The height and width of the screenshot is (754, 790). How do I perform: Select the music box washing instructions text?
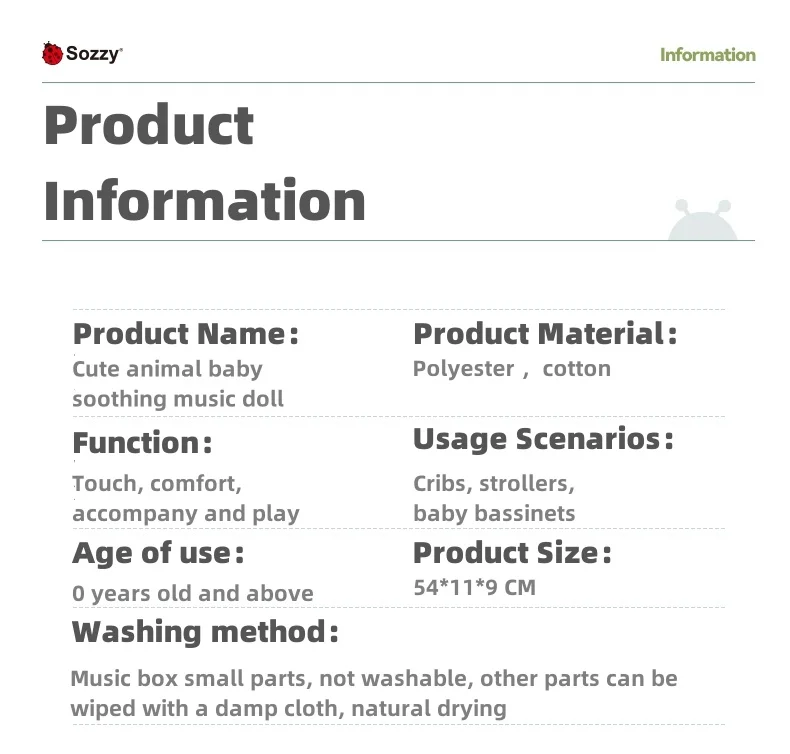point(373,693)
